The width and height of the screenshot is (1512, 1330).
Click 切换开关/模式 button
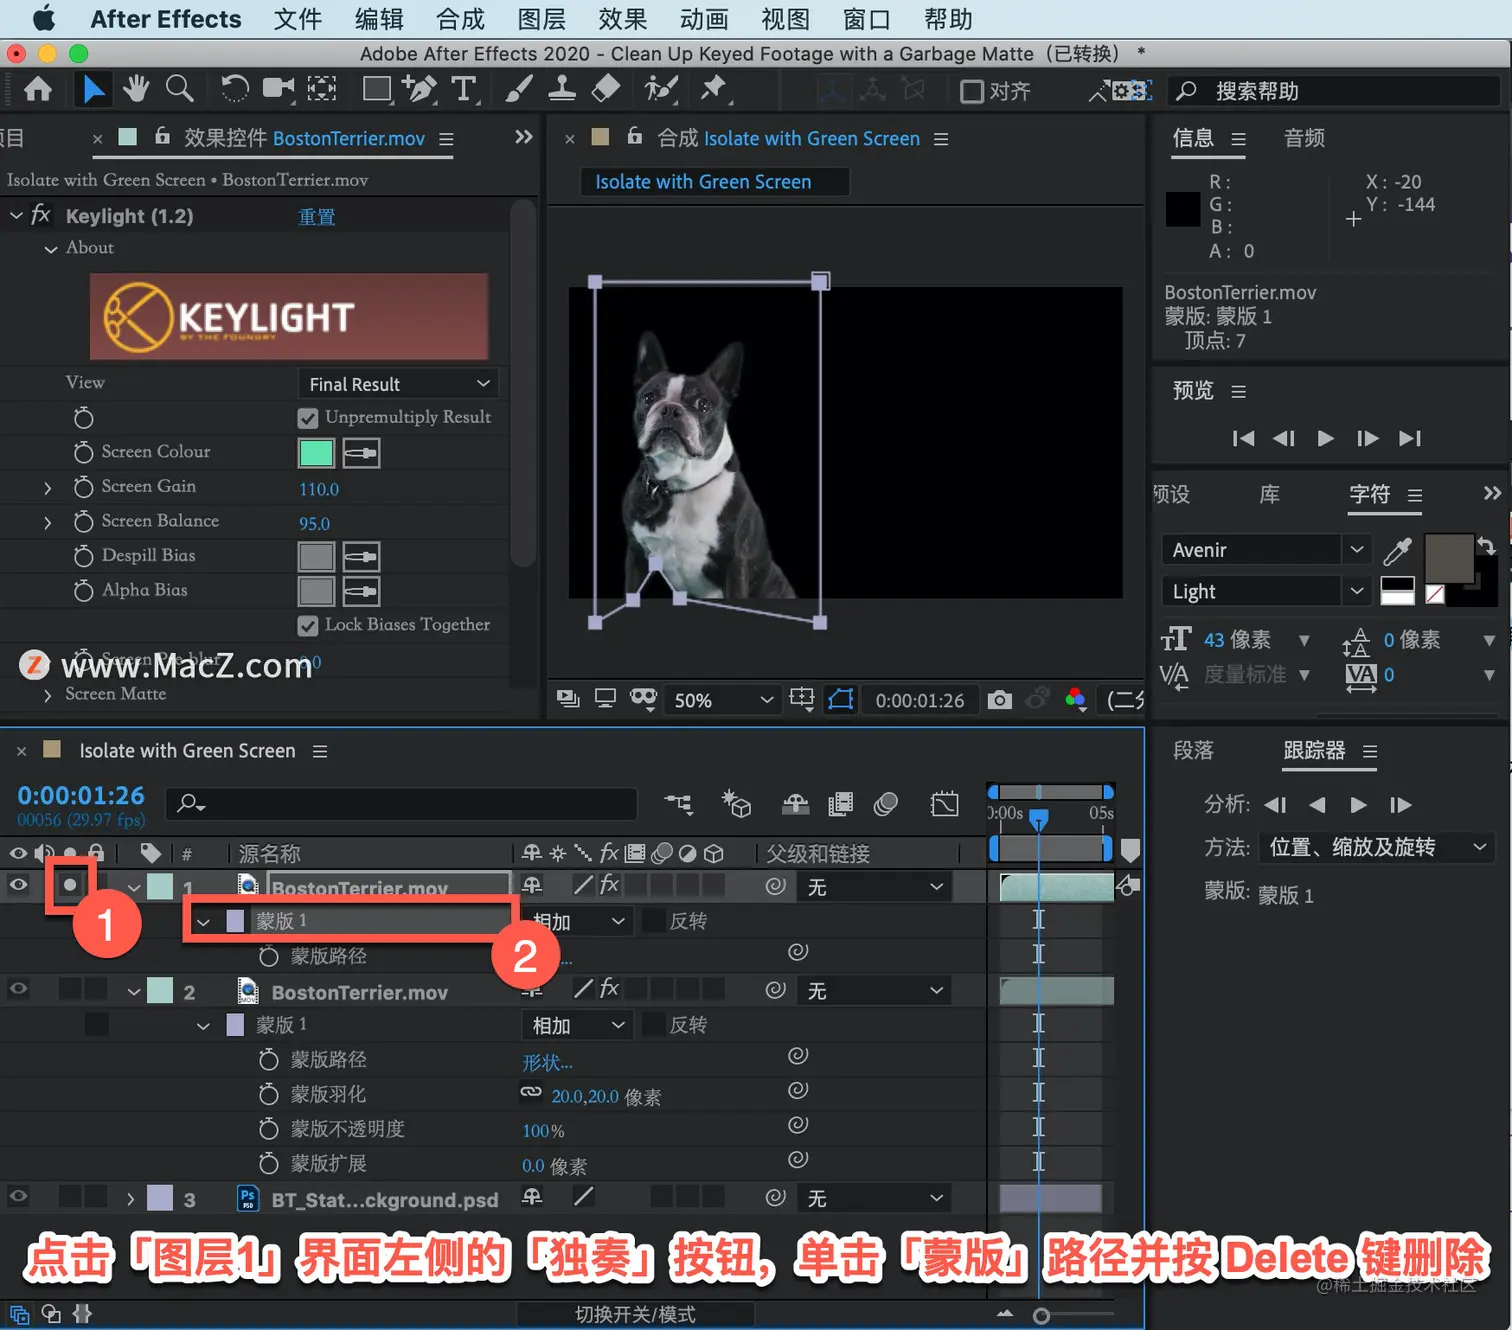pos(635,1314)
